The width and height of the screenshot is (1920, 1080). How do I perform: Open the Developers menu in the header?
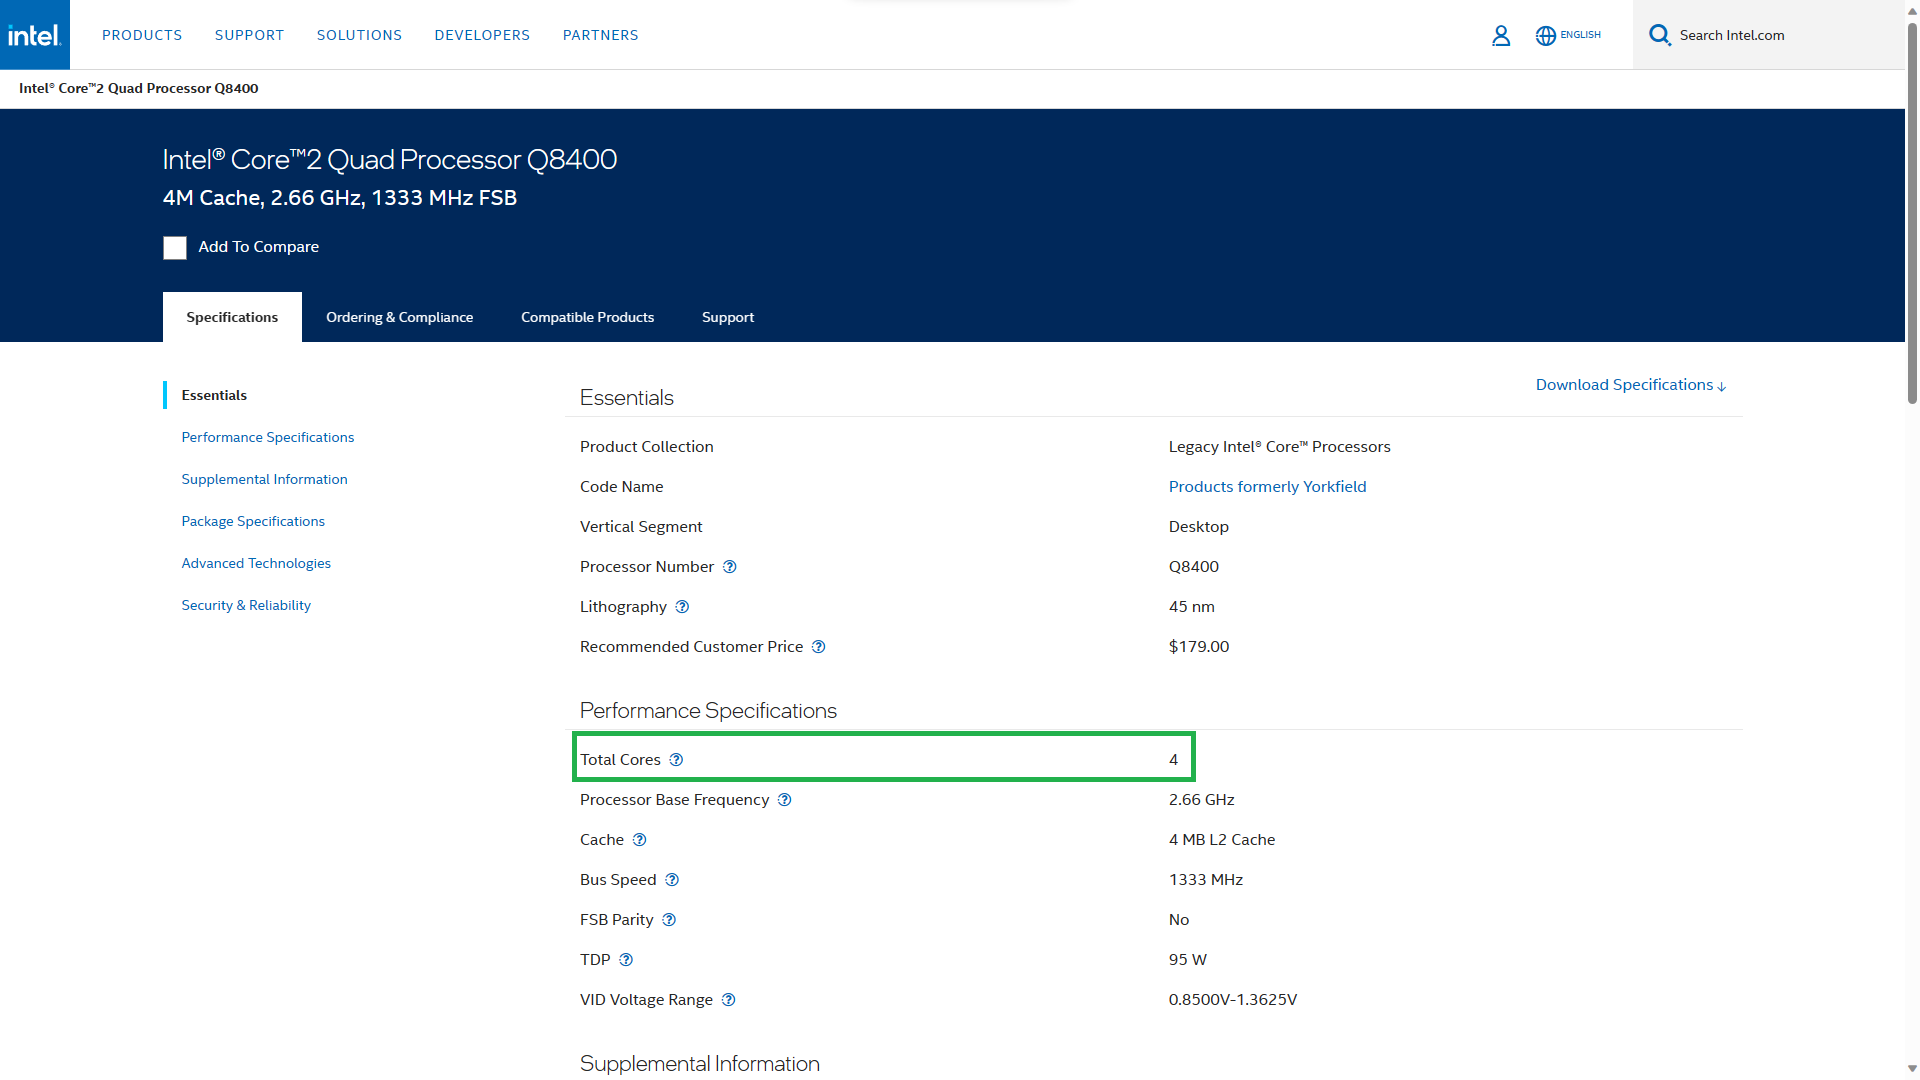click(482, 35)
